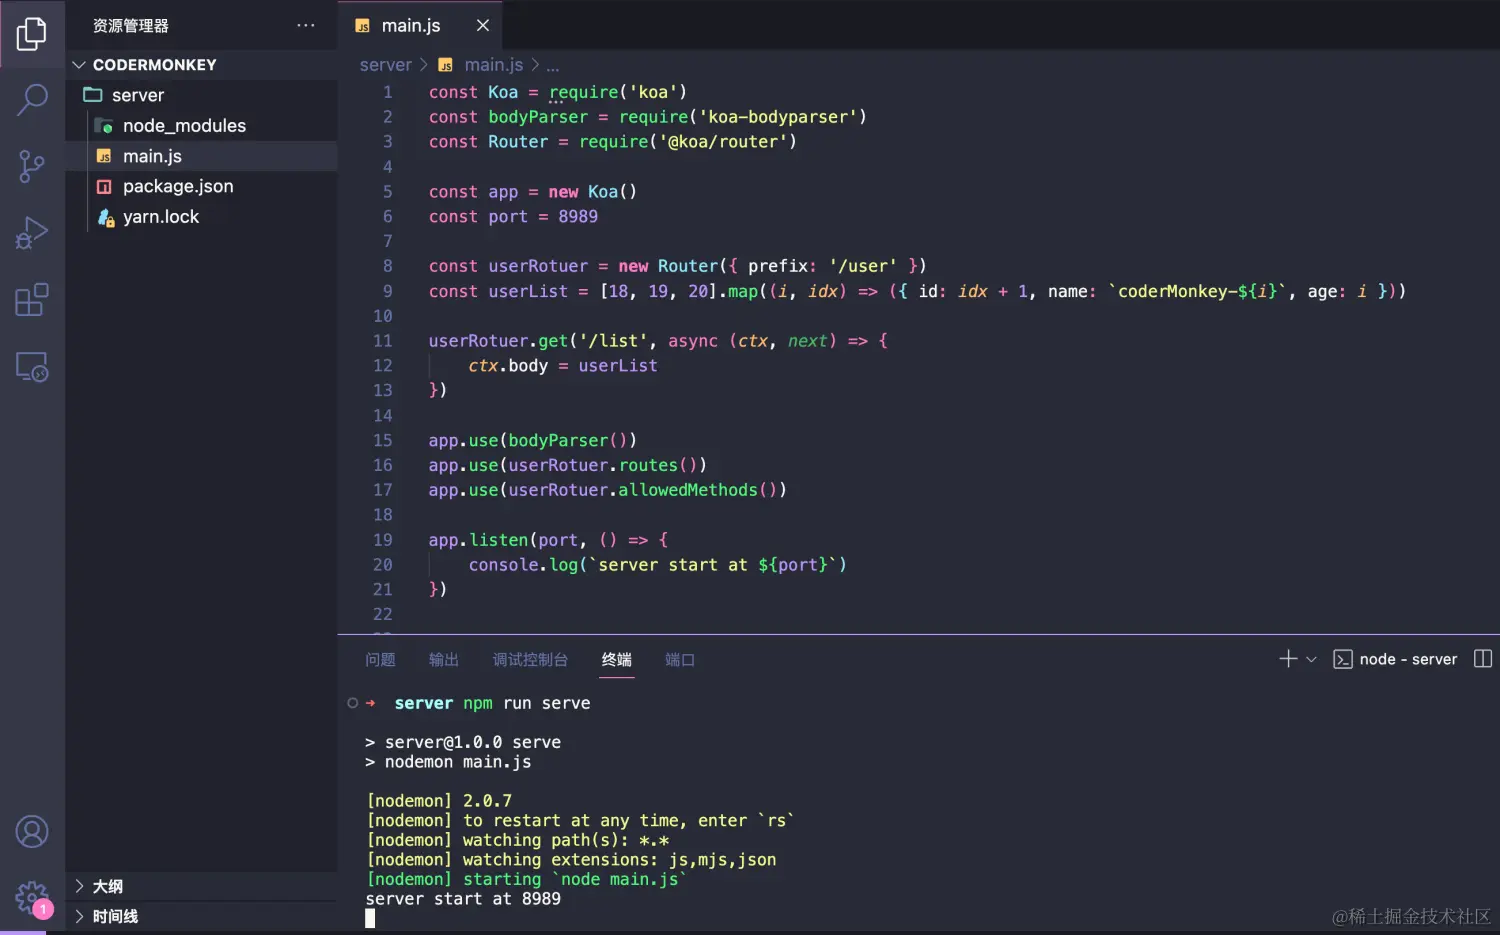The image size is (1500, 935).
Task: Open the Remote Explorer view
Action: (x=32, y=367)
